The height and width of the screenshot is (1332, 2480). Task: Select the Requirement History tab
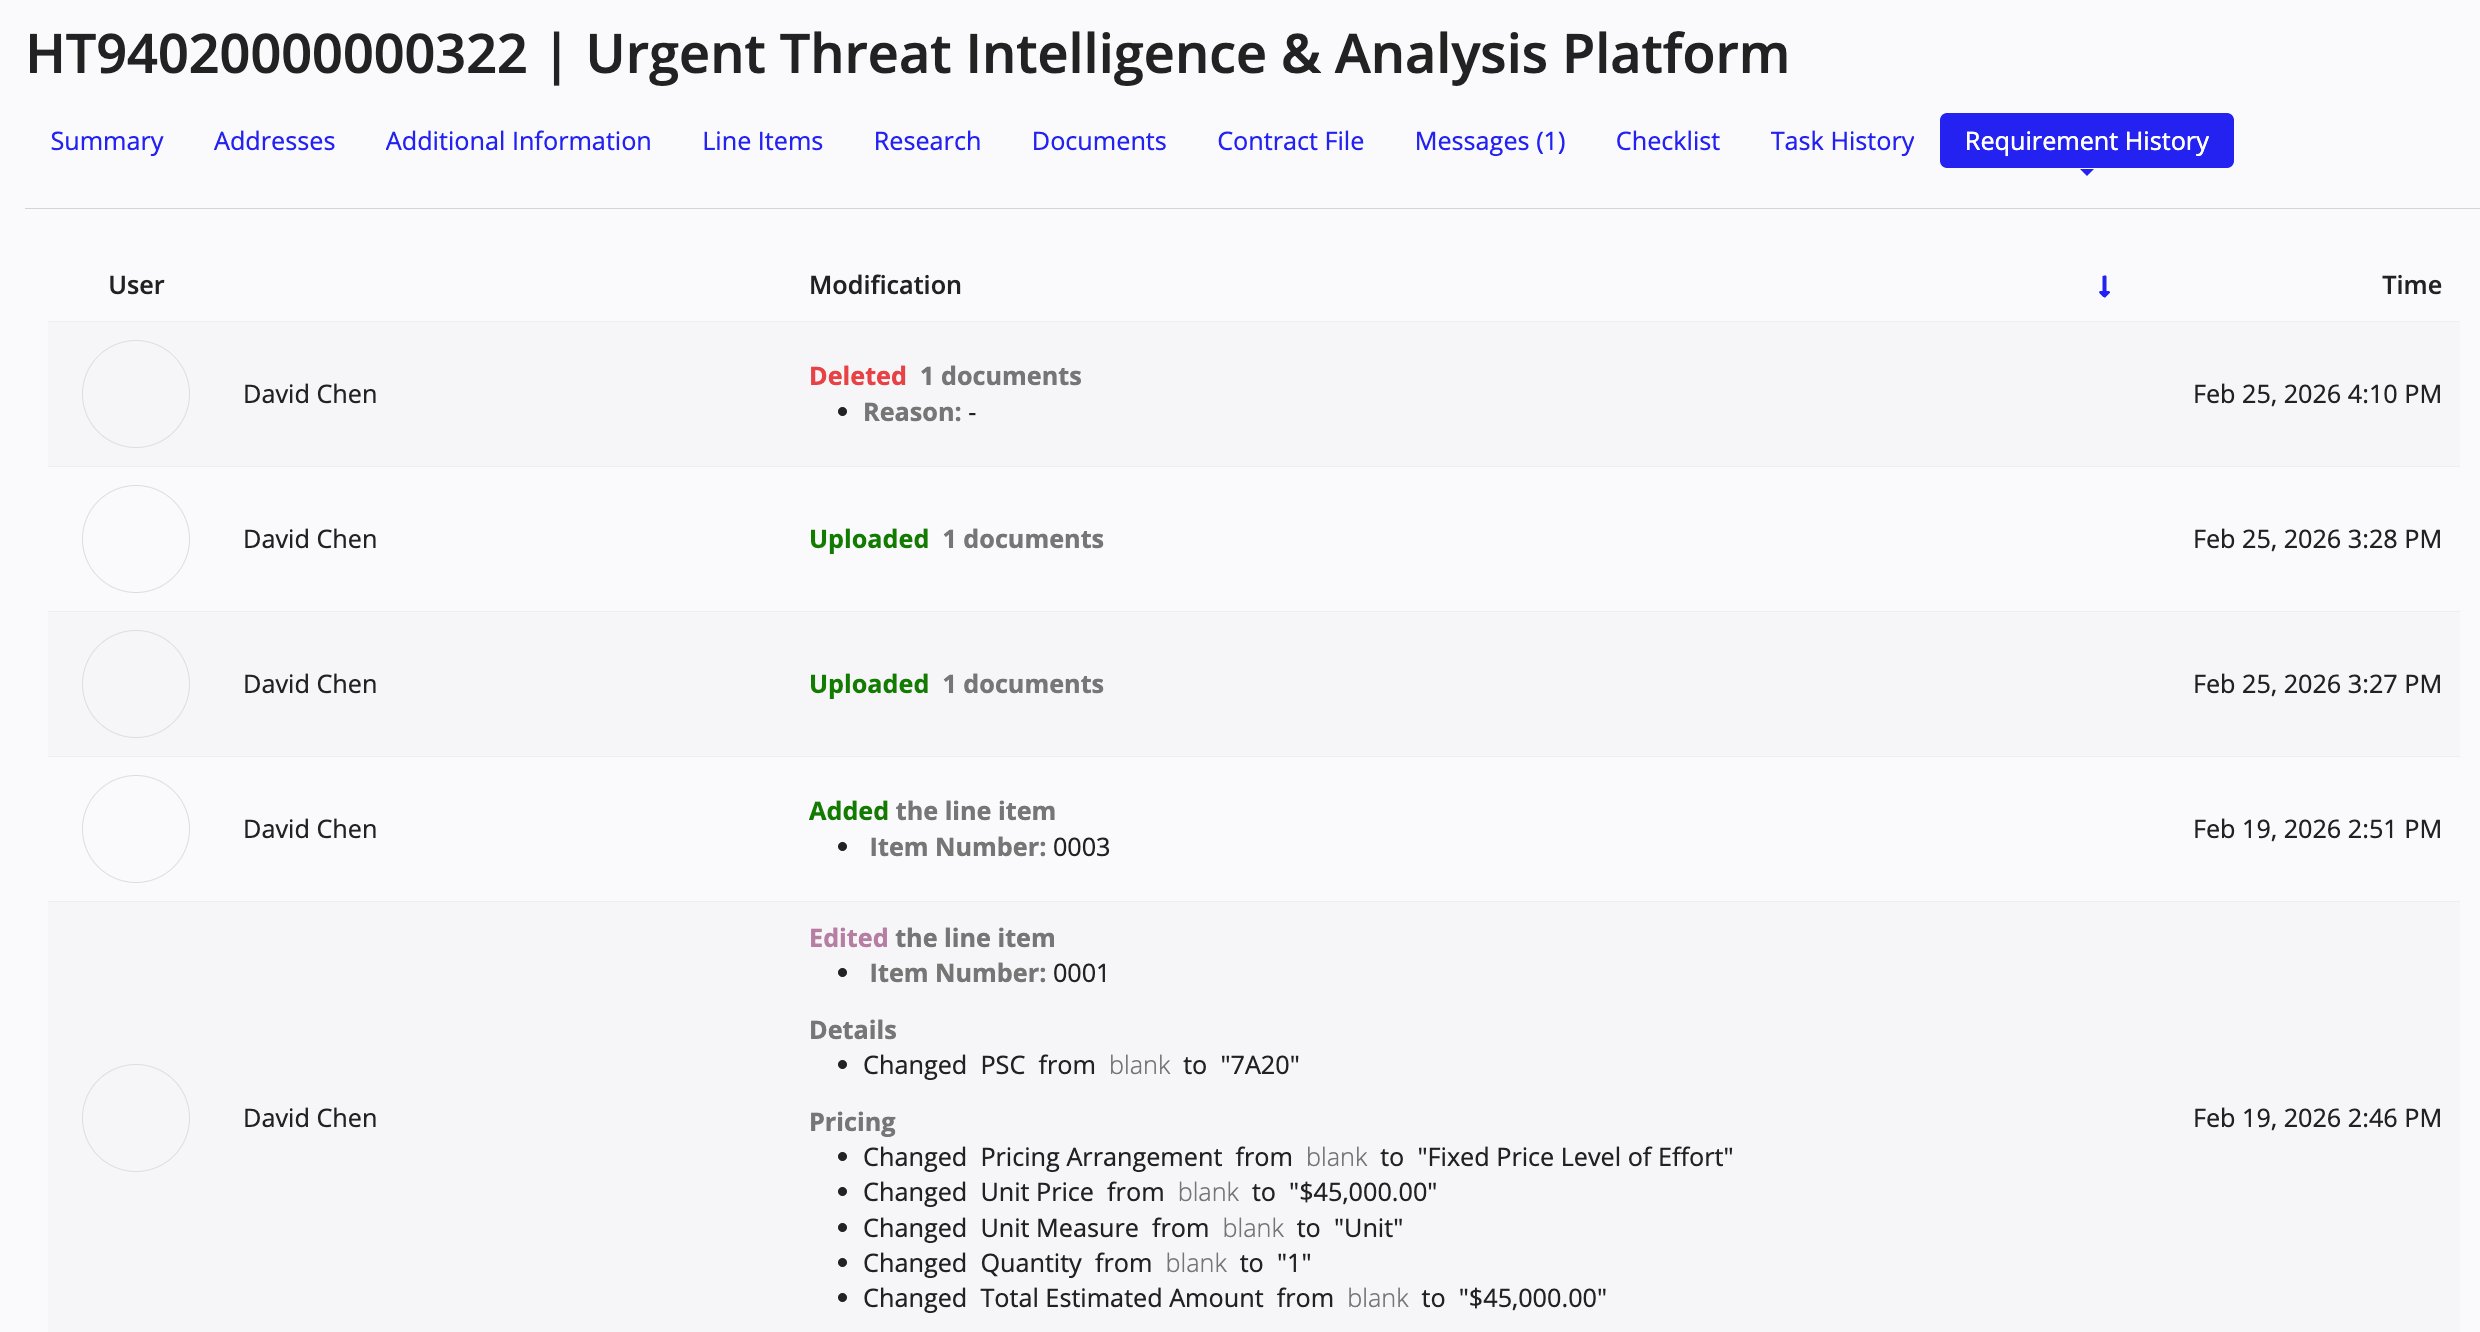click(2087, 141)
